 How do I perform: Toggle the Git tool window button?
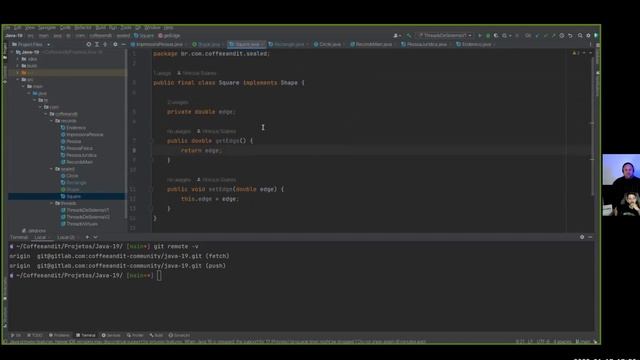(x=16, y=336)
